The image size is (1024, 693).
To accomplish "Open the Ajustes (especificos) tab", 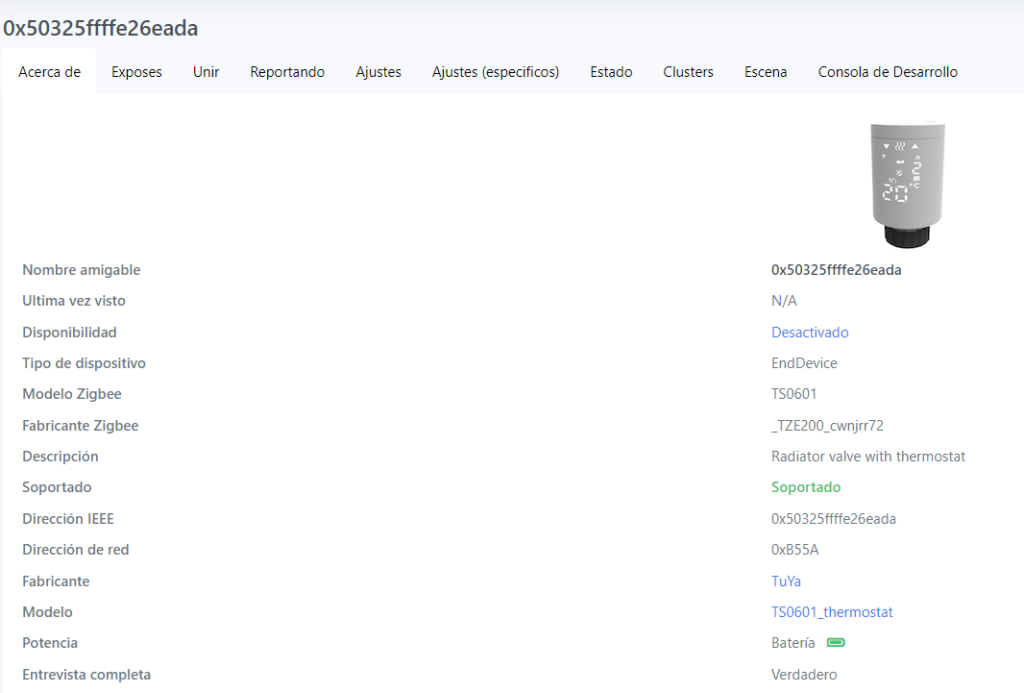I will click(495, 72).
